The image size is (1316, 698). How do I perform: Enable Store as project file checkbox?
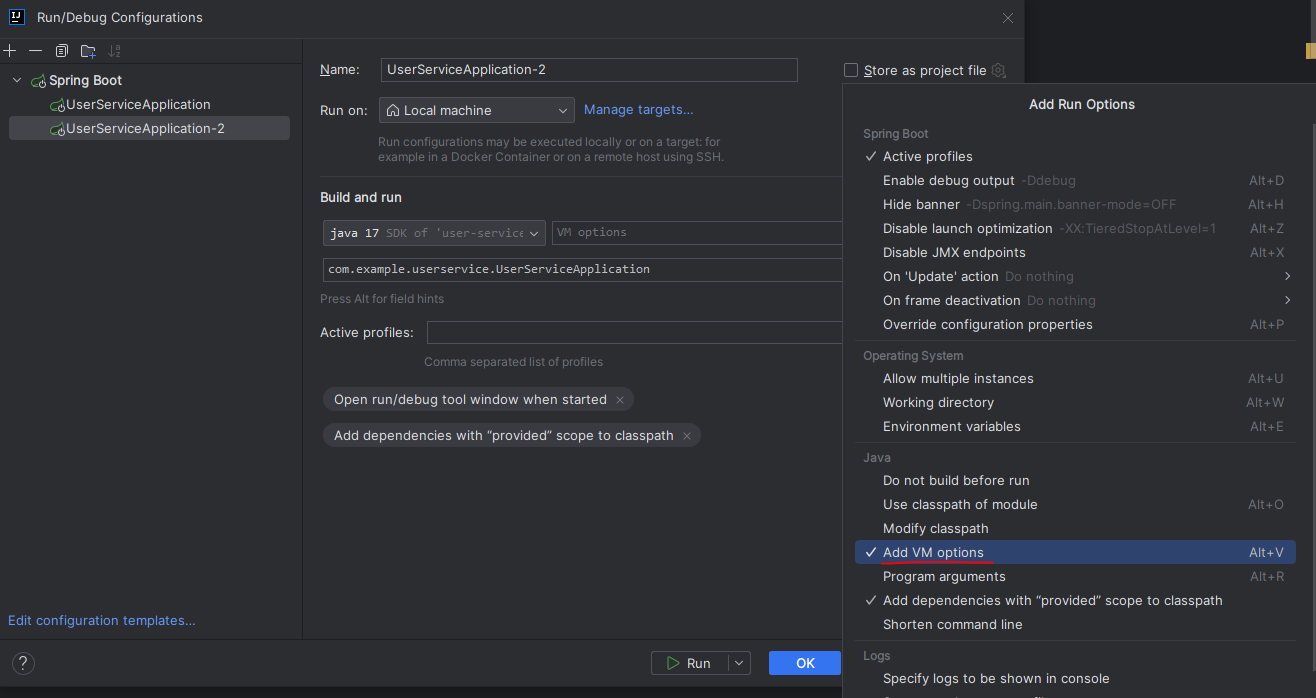(851, 70)
